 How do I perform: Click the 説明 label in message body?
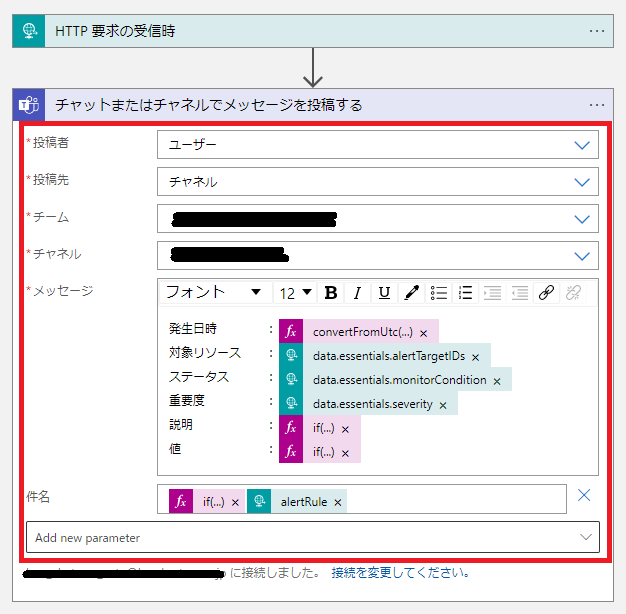point(181,424)
